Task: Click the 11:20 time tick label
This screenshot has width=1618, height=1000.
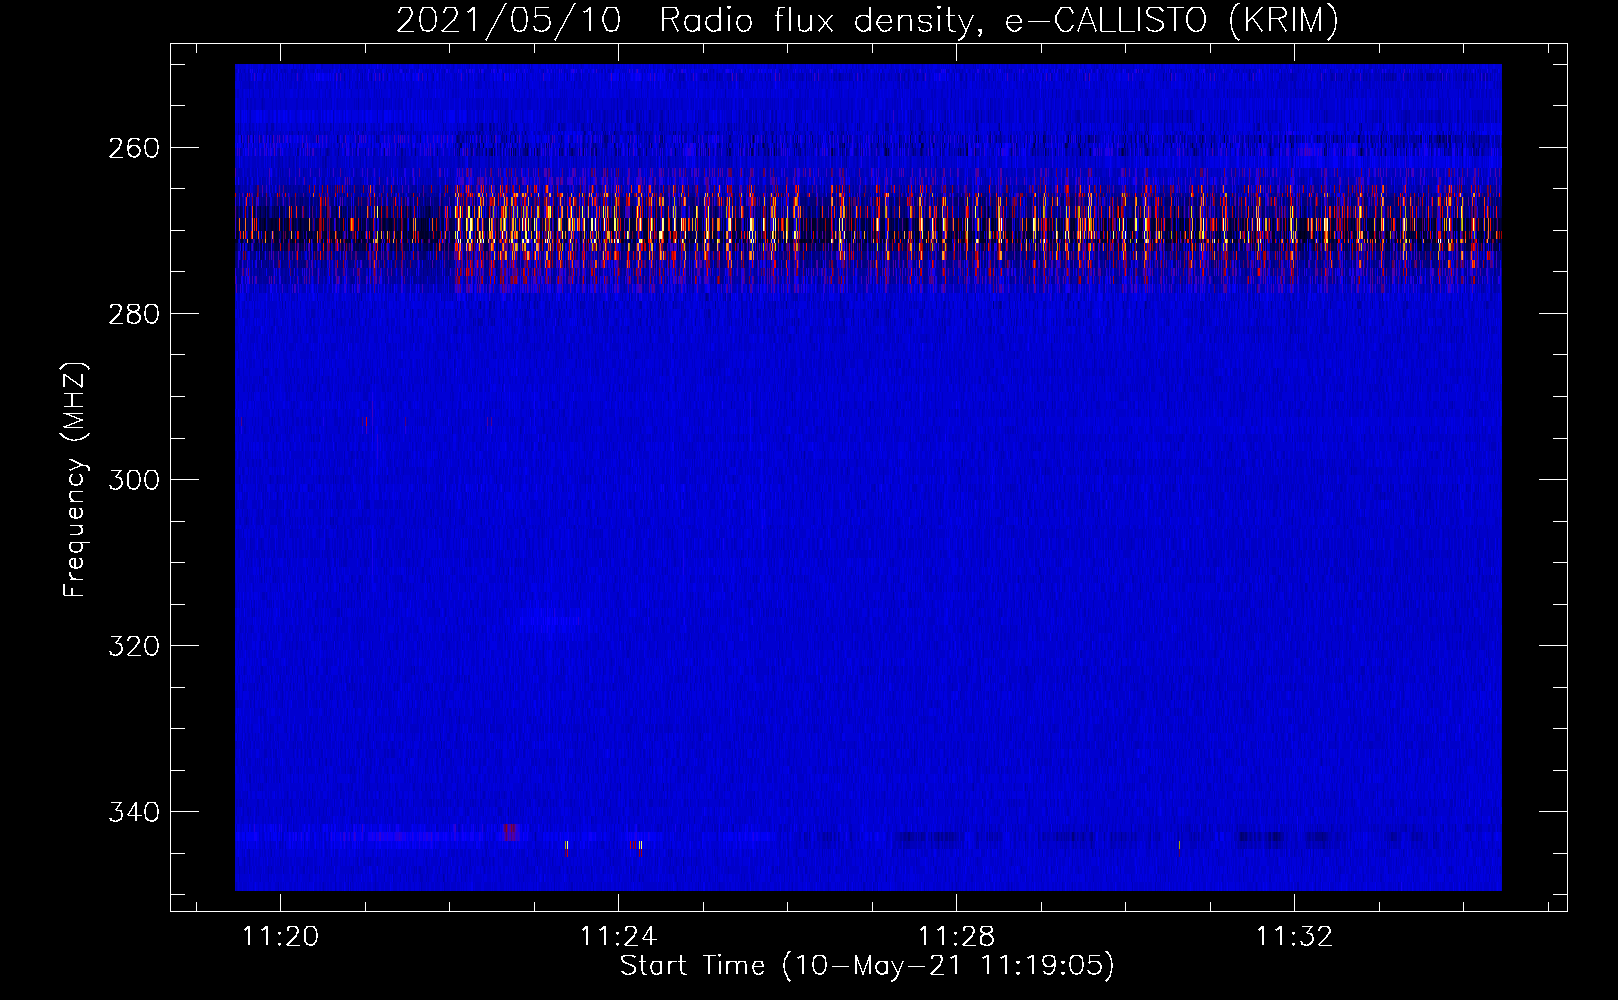Action: coord(281,937)
